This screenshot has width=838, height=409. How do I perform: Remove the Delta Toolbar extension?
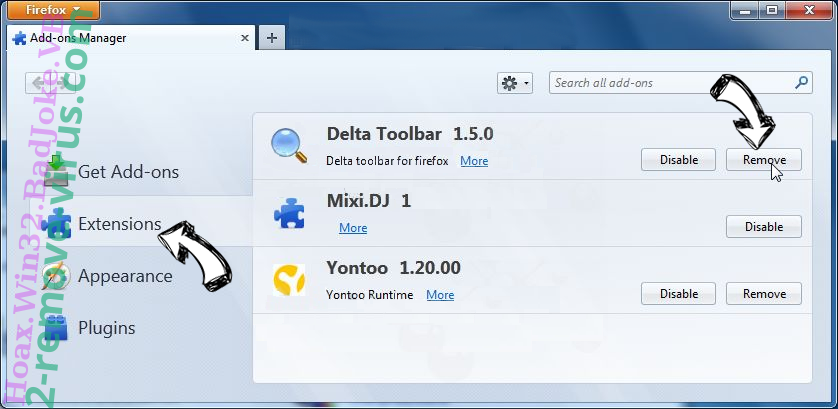point(763,160)
